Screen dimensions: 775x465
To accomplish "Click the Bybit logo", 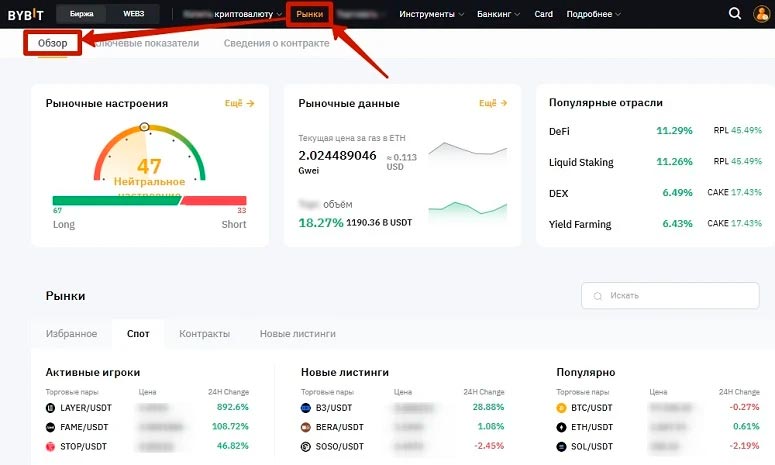I will coord(27,14).
